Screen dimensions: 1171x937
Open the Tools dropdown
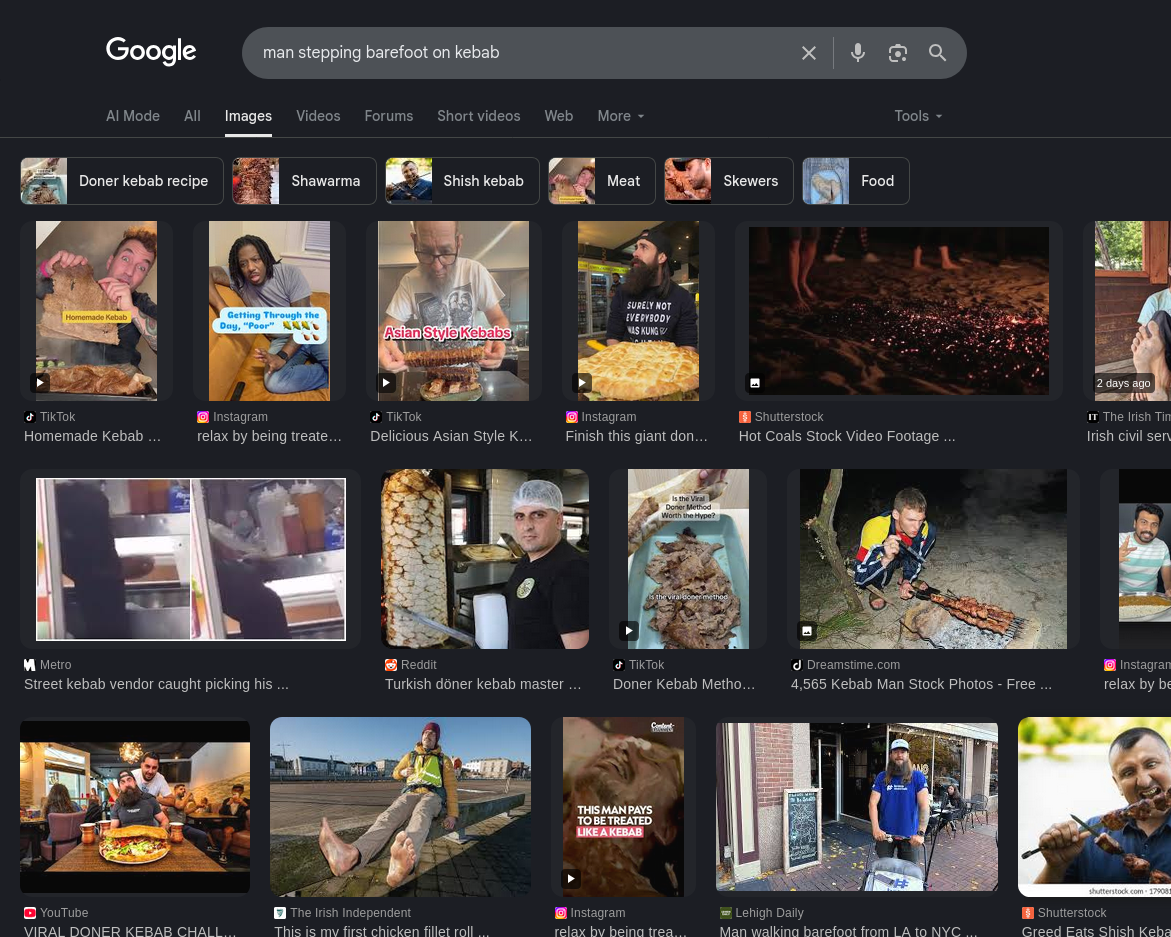918,116
